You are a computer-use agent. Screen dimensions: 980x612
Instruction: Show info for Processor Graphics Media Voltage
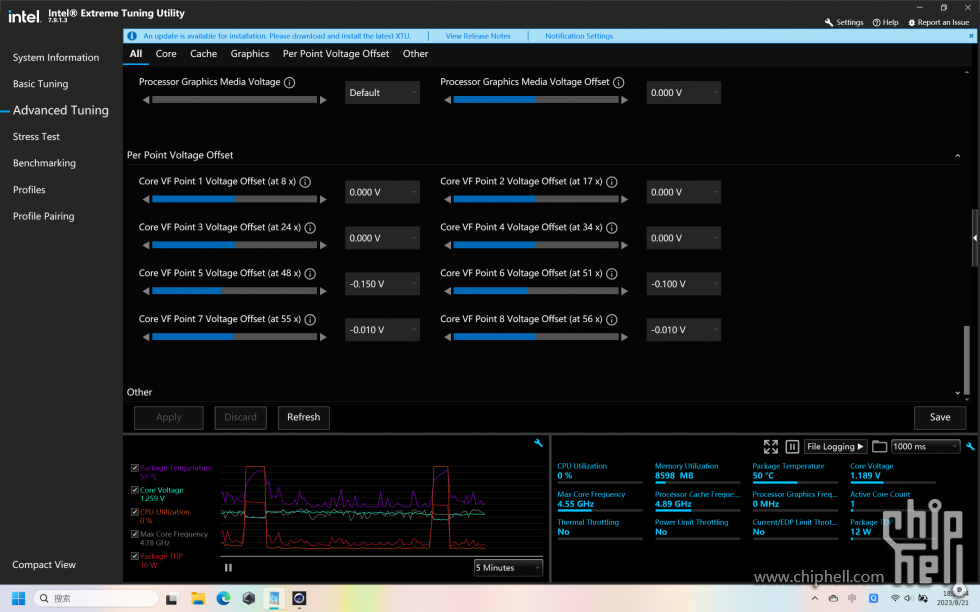click(x=289, y=83)
